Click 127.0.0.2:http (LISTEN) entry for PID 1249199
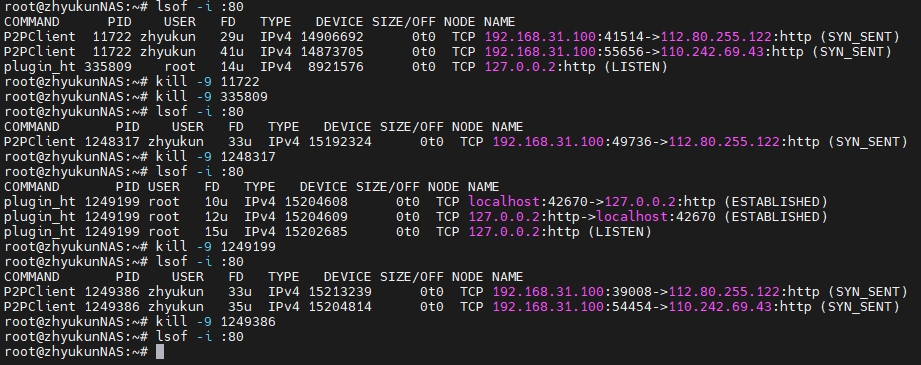Viewport: 921px width, 365px height. pyautogui.click(x=560, y=232)
